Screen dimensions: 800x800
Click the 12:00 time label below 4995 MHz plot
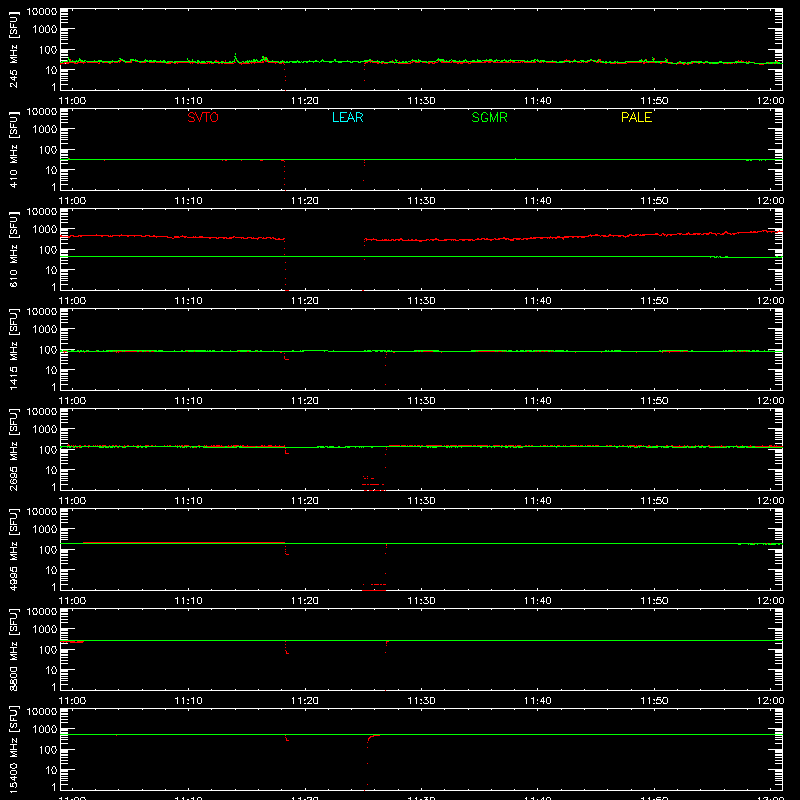tap(770, 601)
